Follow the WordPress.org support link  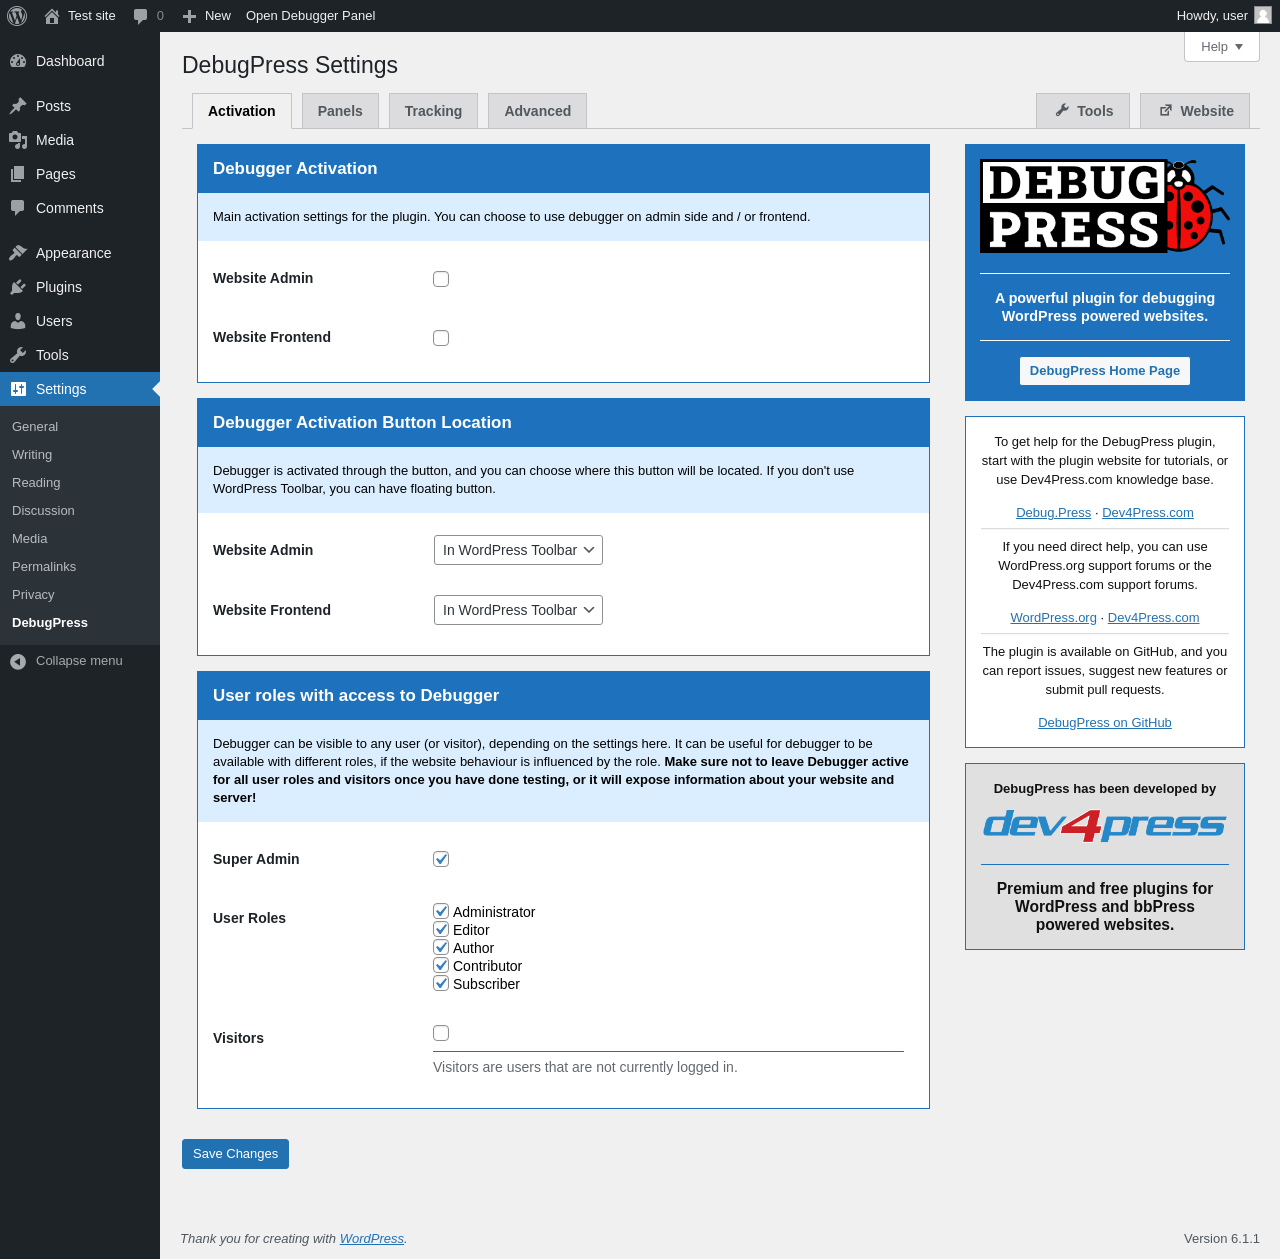coord(1053,618)
